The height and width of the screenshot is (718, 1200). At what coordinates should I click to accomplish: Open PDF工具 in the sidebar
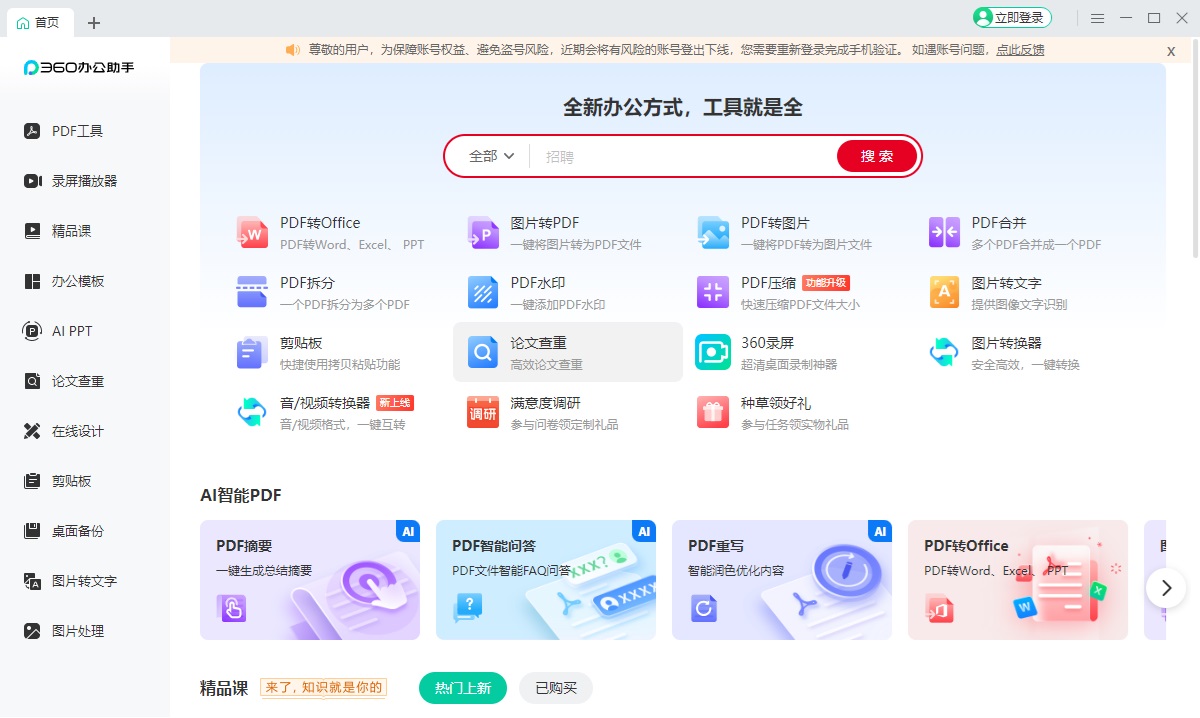coord(64,131)
